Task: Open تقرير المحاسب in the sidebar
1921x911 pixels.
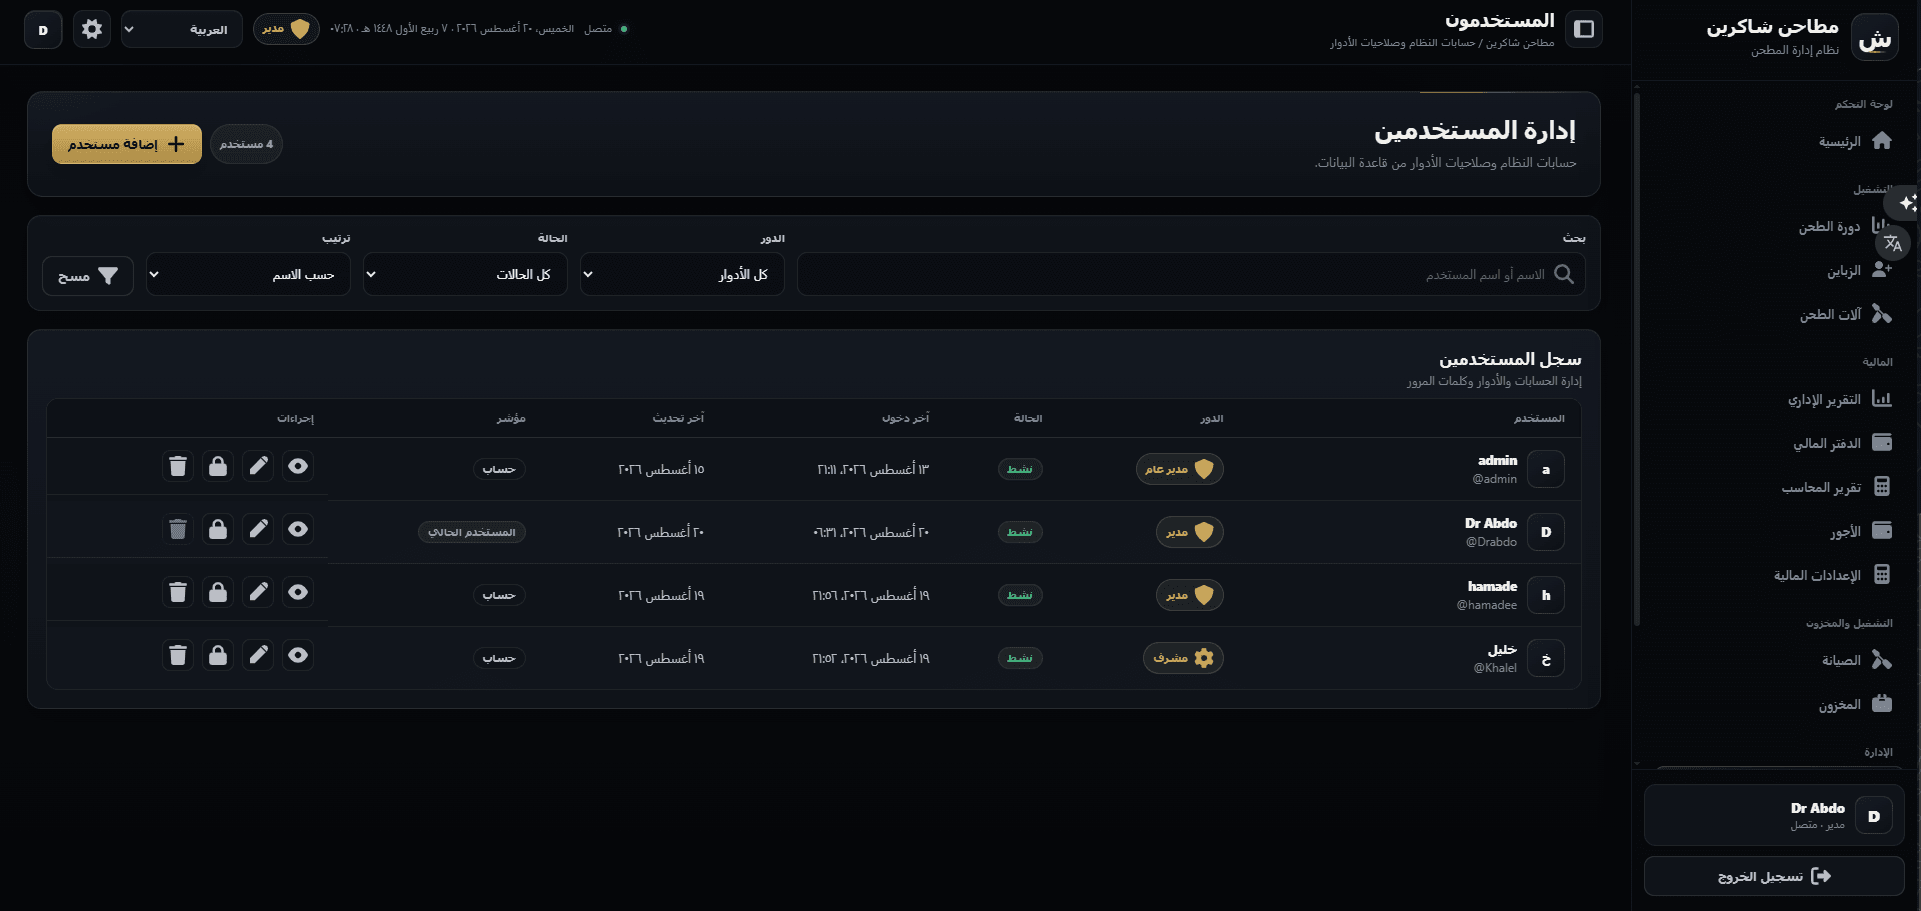Action: [x=1835, y=487]
